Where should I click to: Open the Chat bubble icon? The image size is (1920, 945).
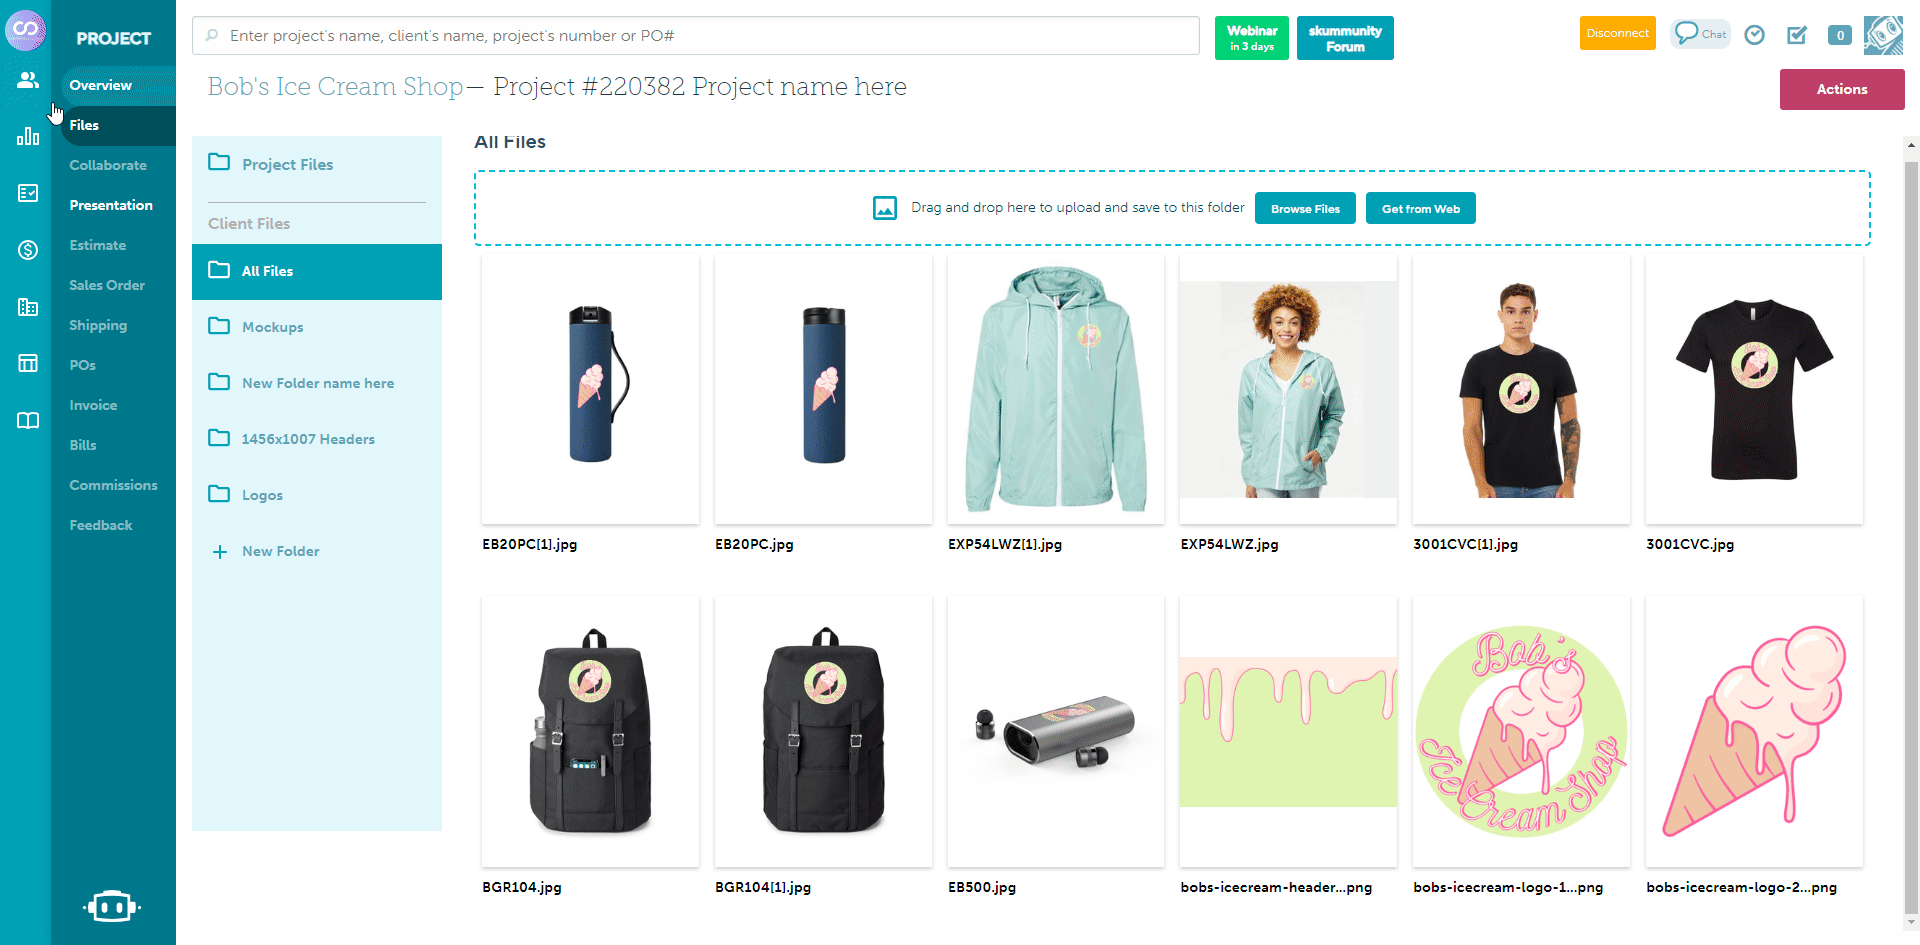(1700, 33)
